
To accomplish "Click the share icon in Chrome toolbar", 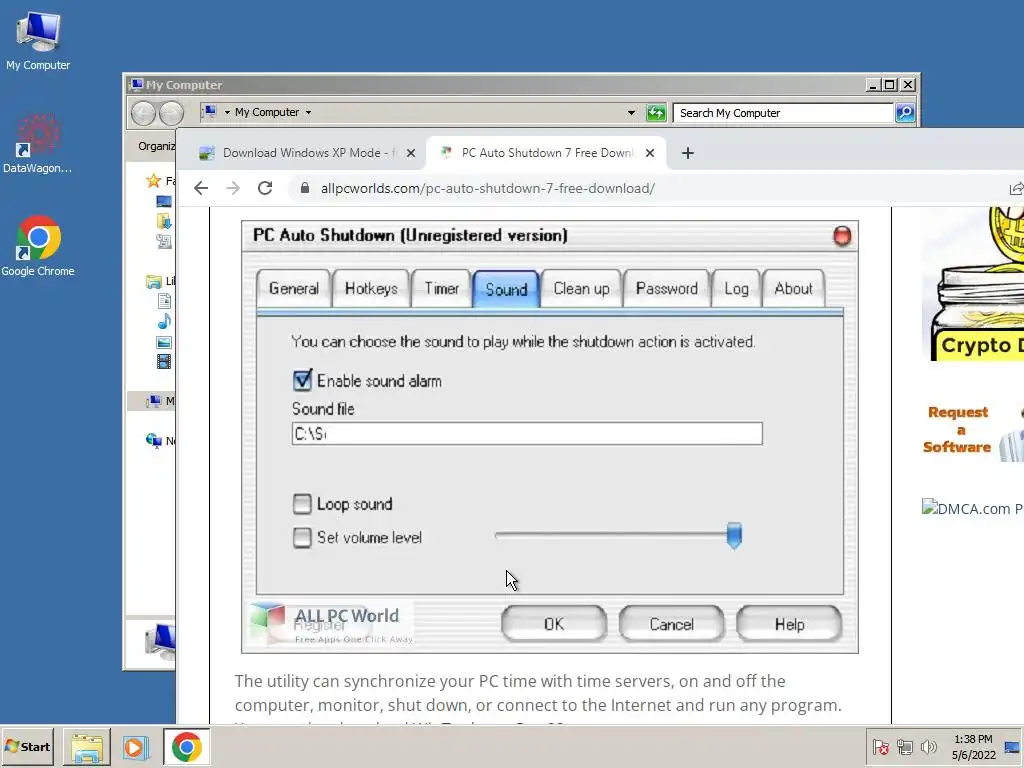I will 1016,188.
